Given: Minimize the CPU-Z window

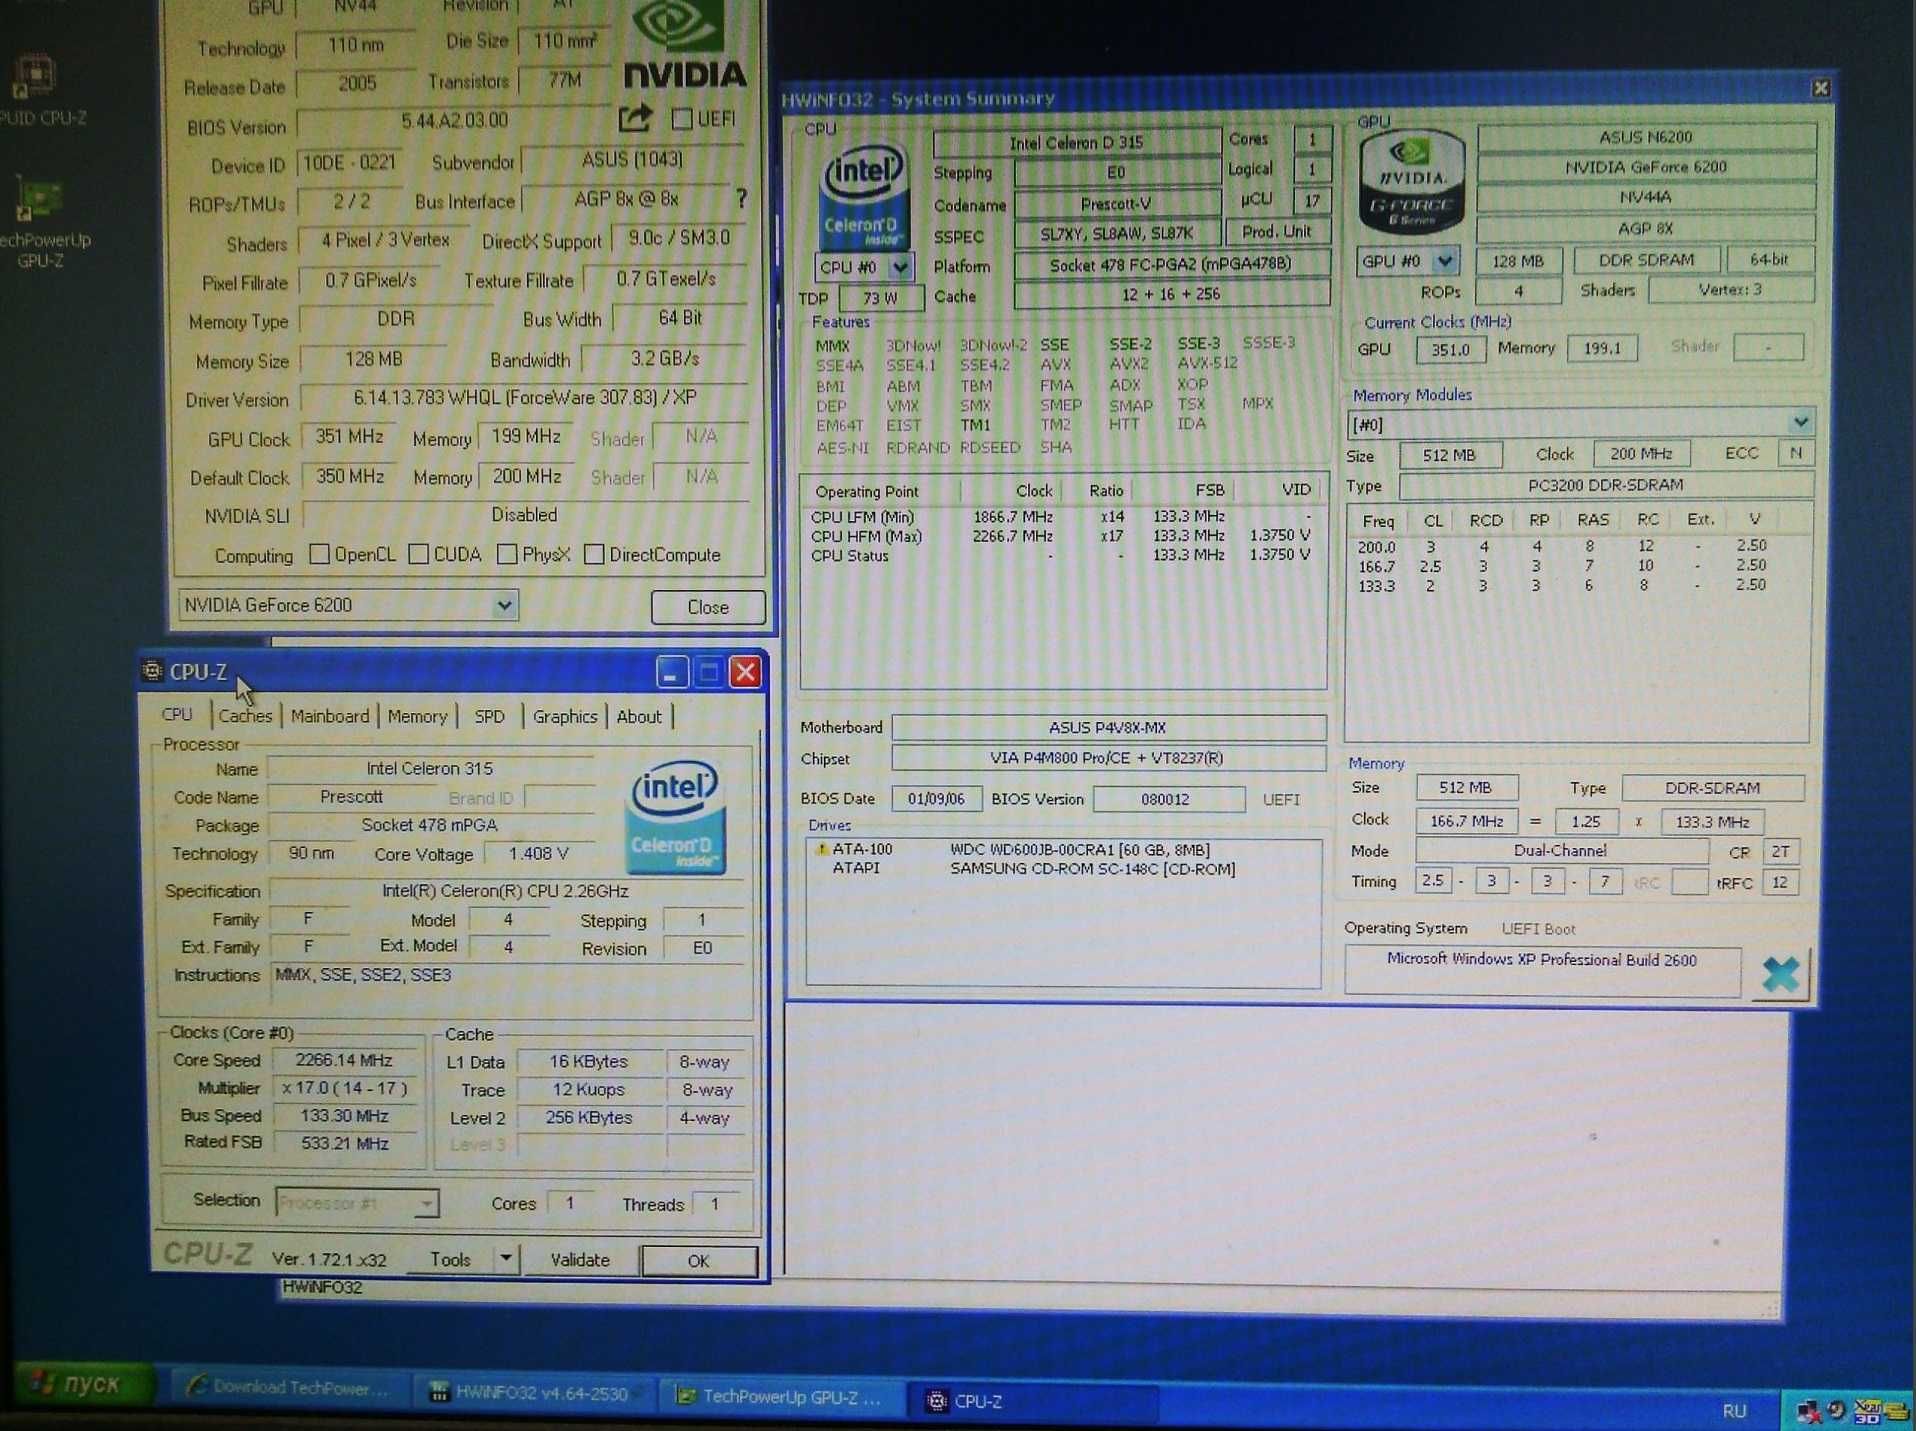Looking at the screenshot, I should click(x=672, y=672).
